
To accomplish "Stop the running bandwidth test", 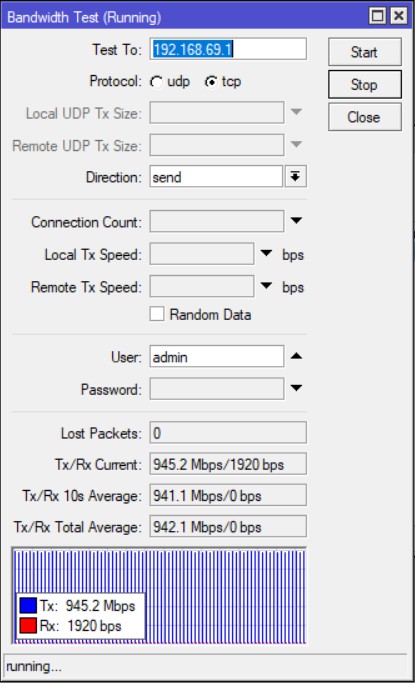I will point(364,85).
